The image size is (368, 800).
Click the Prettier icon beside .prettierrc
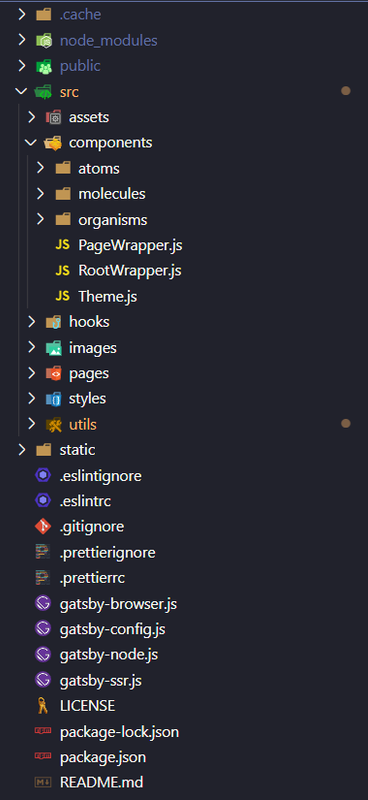pyautogui.click(x=43, y=578)
